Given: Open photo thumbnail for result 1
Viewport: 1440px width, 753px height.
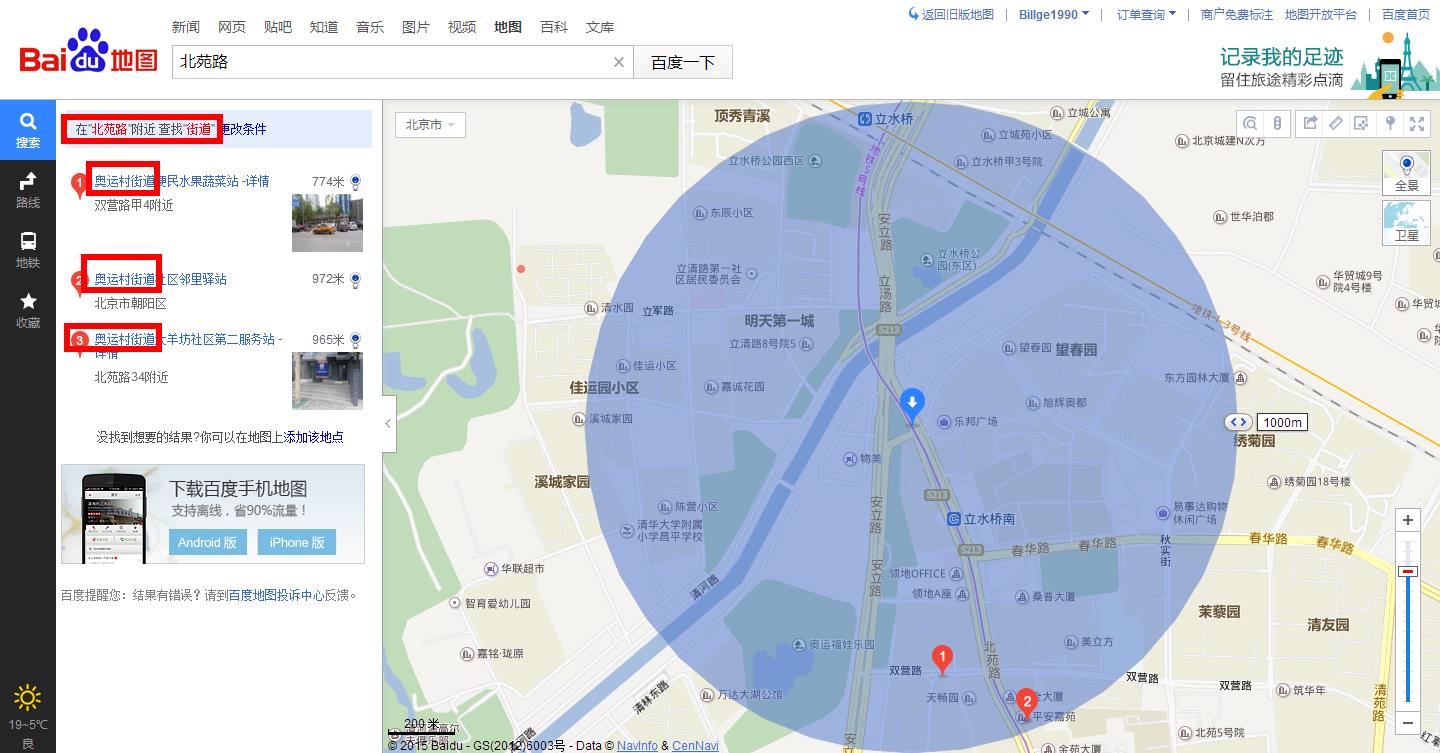Looking at the screenshot, I should 327,223.
